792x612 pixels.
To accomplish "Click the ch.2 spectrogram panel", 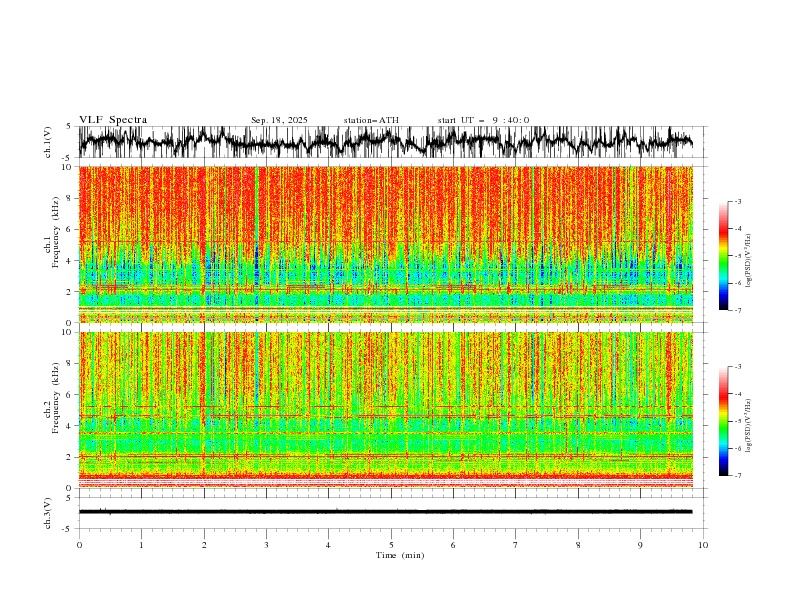I will 386,410.
